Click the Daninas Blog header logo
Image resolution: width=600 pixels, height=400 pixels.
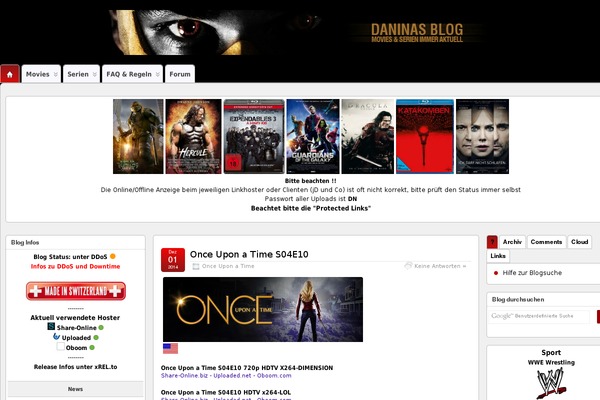(417, 33)
